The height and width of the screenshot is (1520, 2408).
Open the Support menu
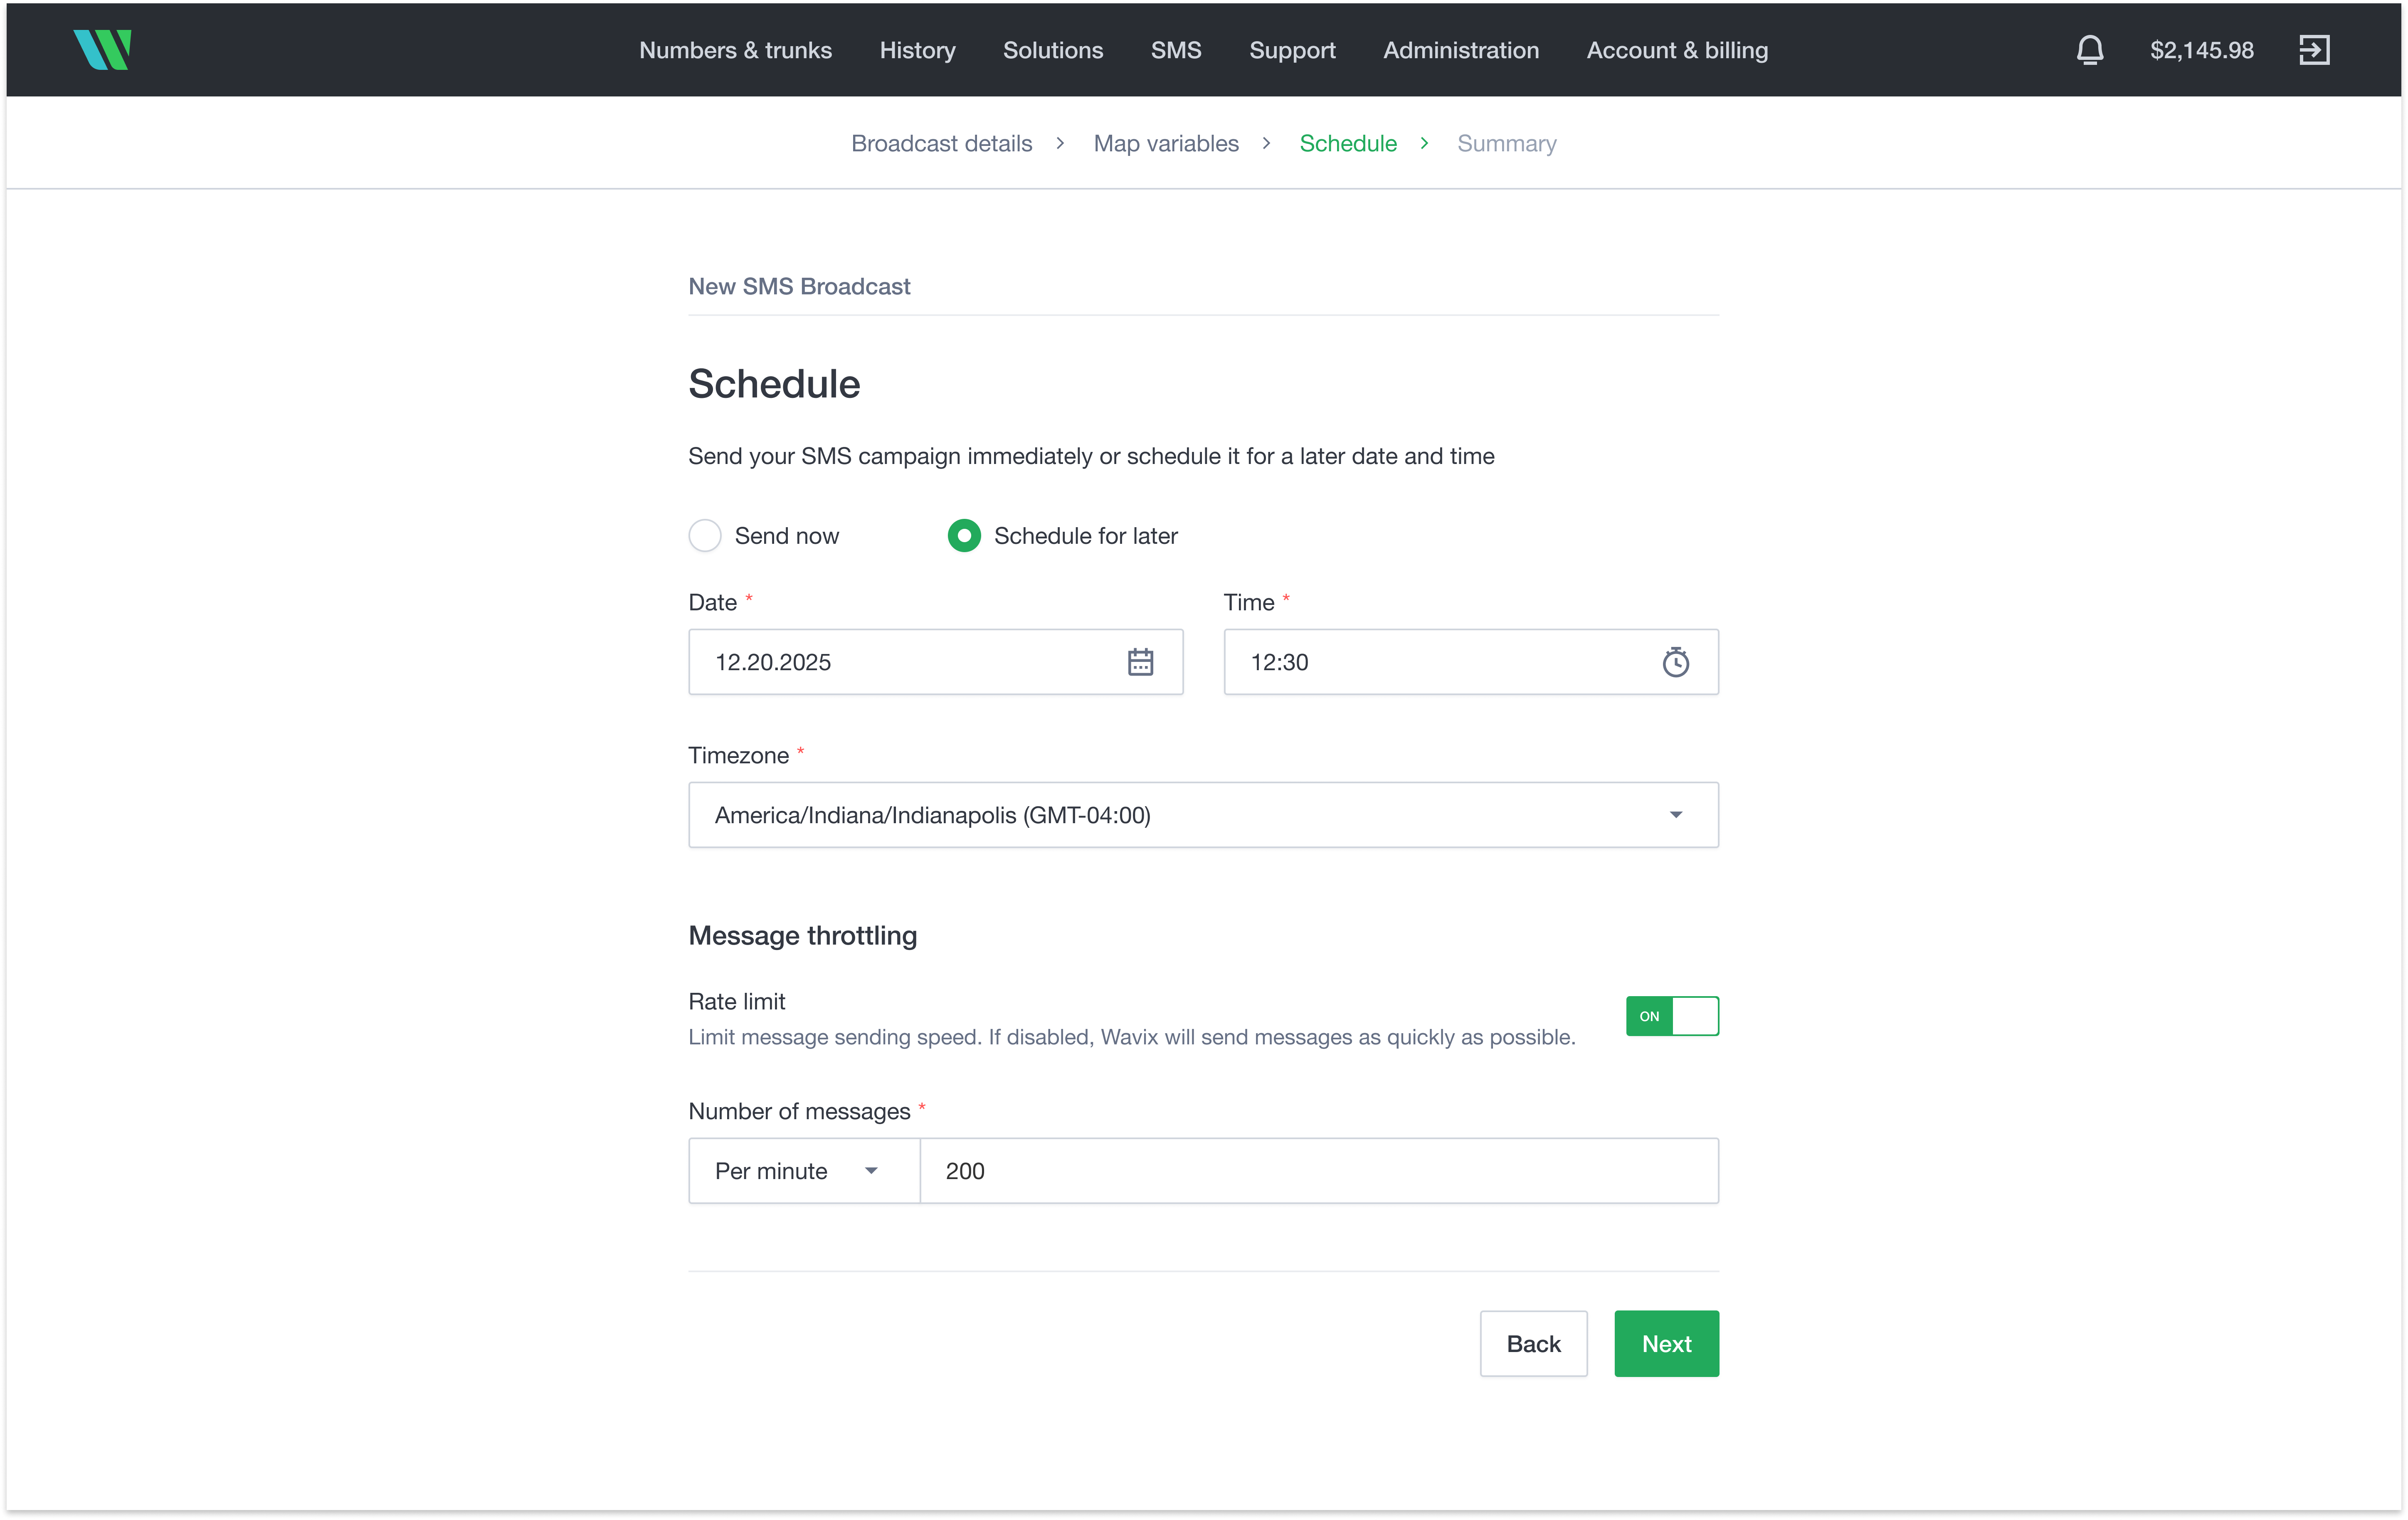(x=1292, y=50)
